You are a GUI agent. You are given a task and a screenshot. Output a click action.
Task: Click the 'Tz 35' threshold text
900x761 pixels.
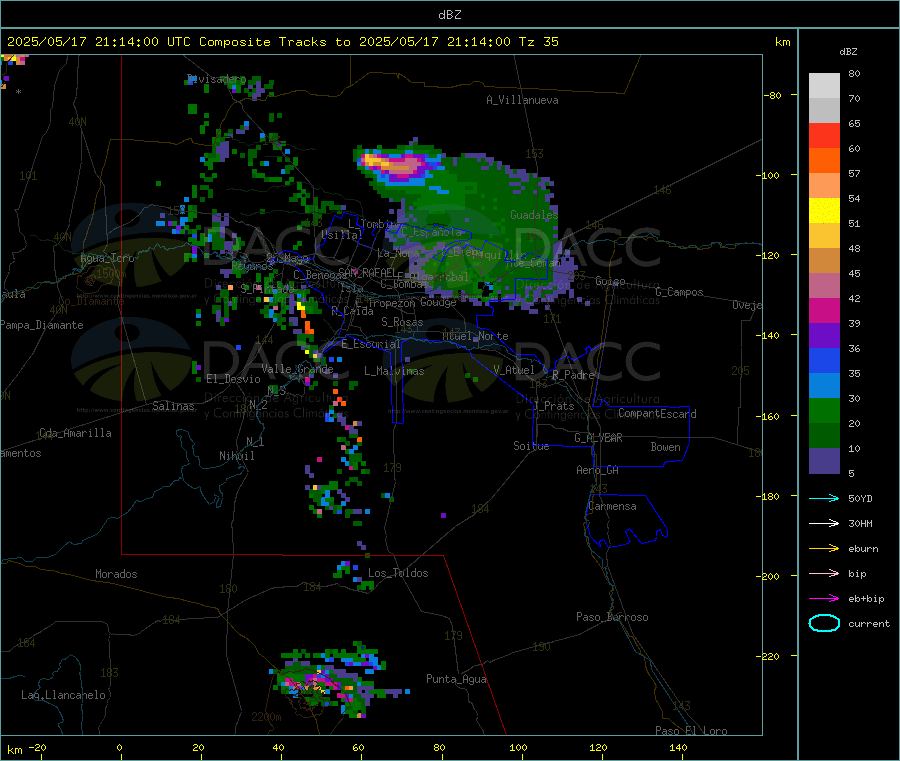[538, 42]
